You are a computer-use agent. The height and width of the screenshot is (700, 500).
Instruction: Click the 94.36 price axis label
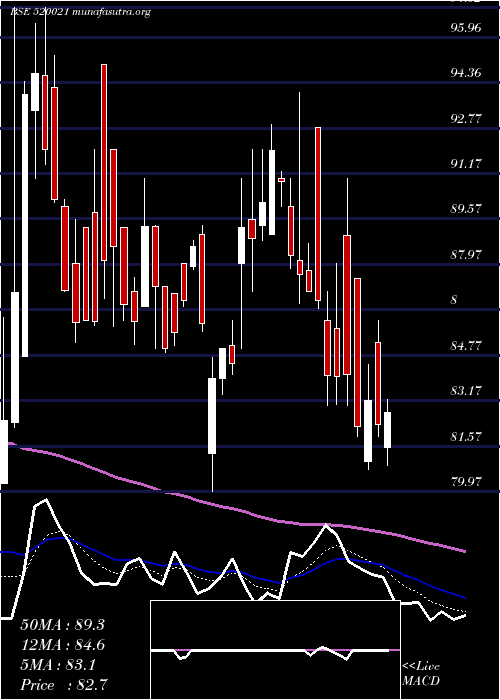[x=466, y=73]
